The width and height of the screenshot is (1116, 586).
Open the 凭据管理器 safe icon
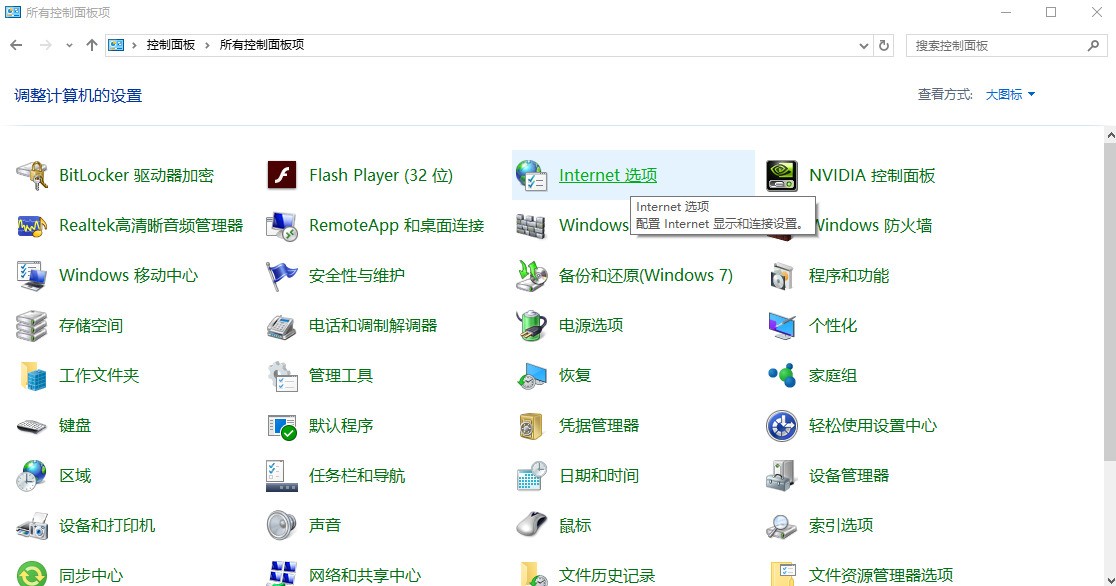(532, 426)
